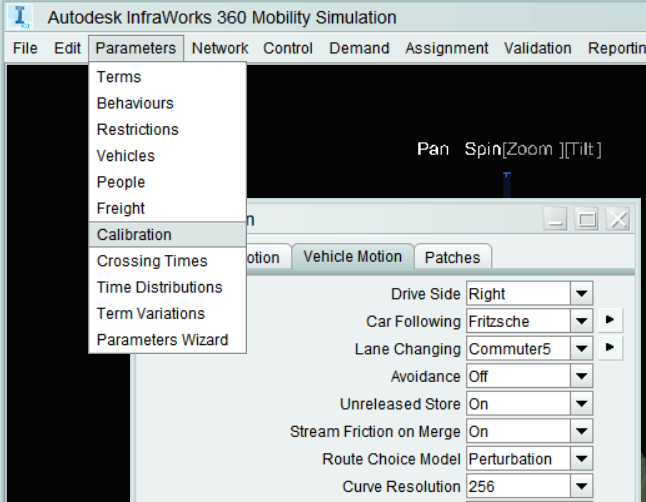
Task: Choose Vehicles menu entry
Action: (x=167, y=156)
